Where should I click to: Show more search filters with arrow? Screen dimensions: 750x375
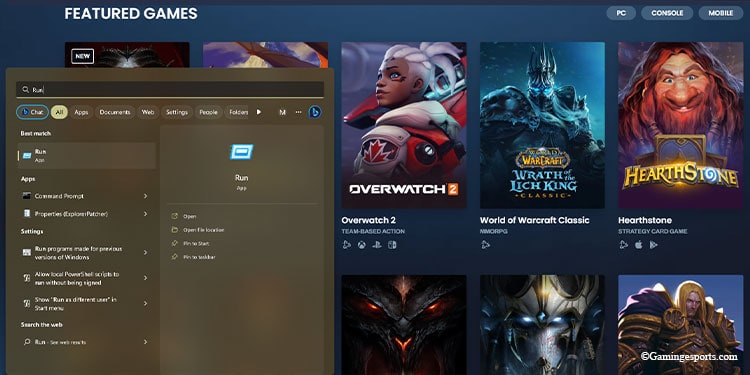(x=259, y=112)
